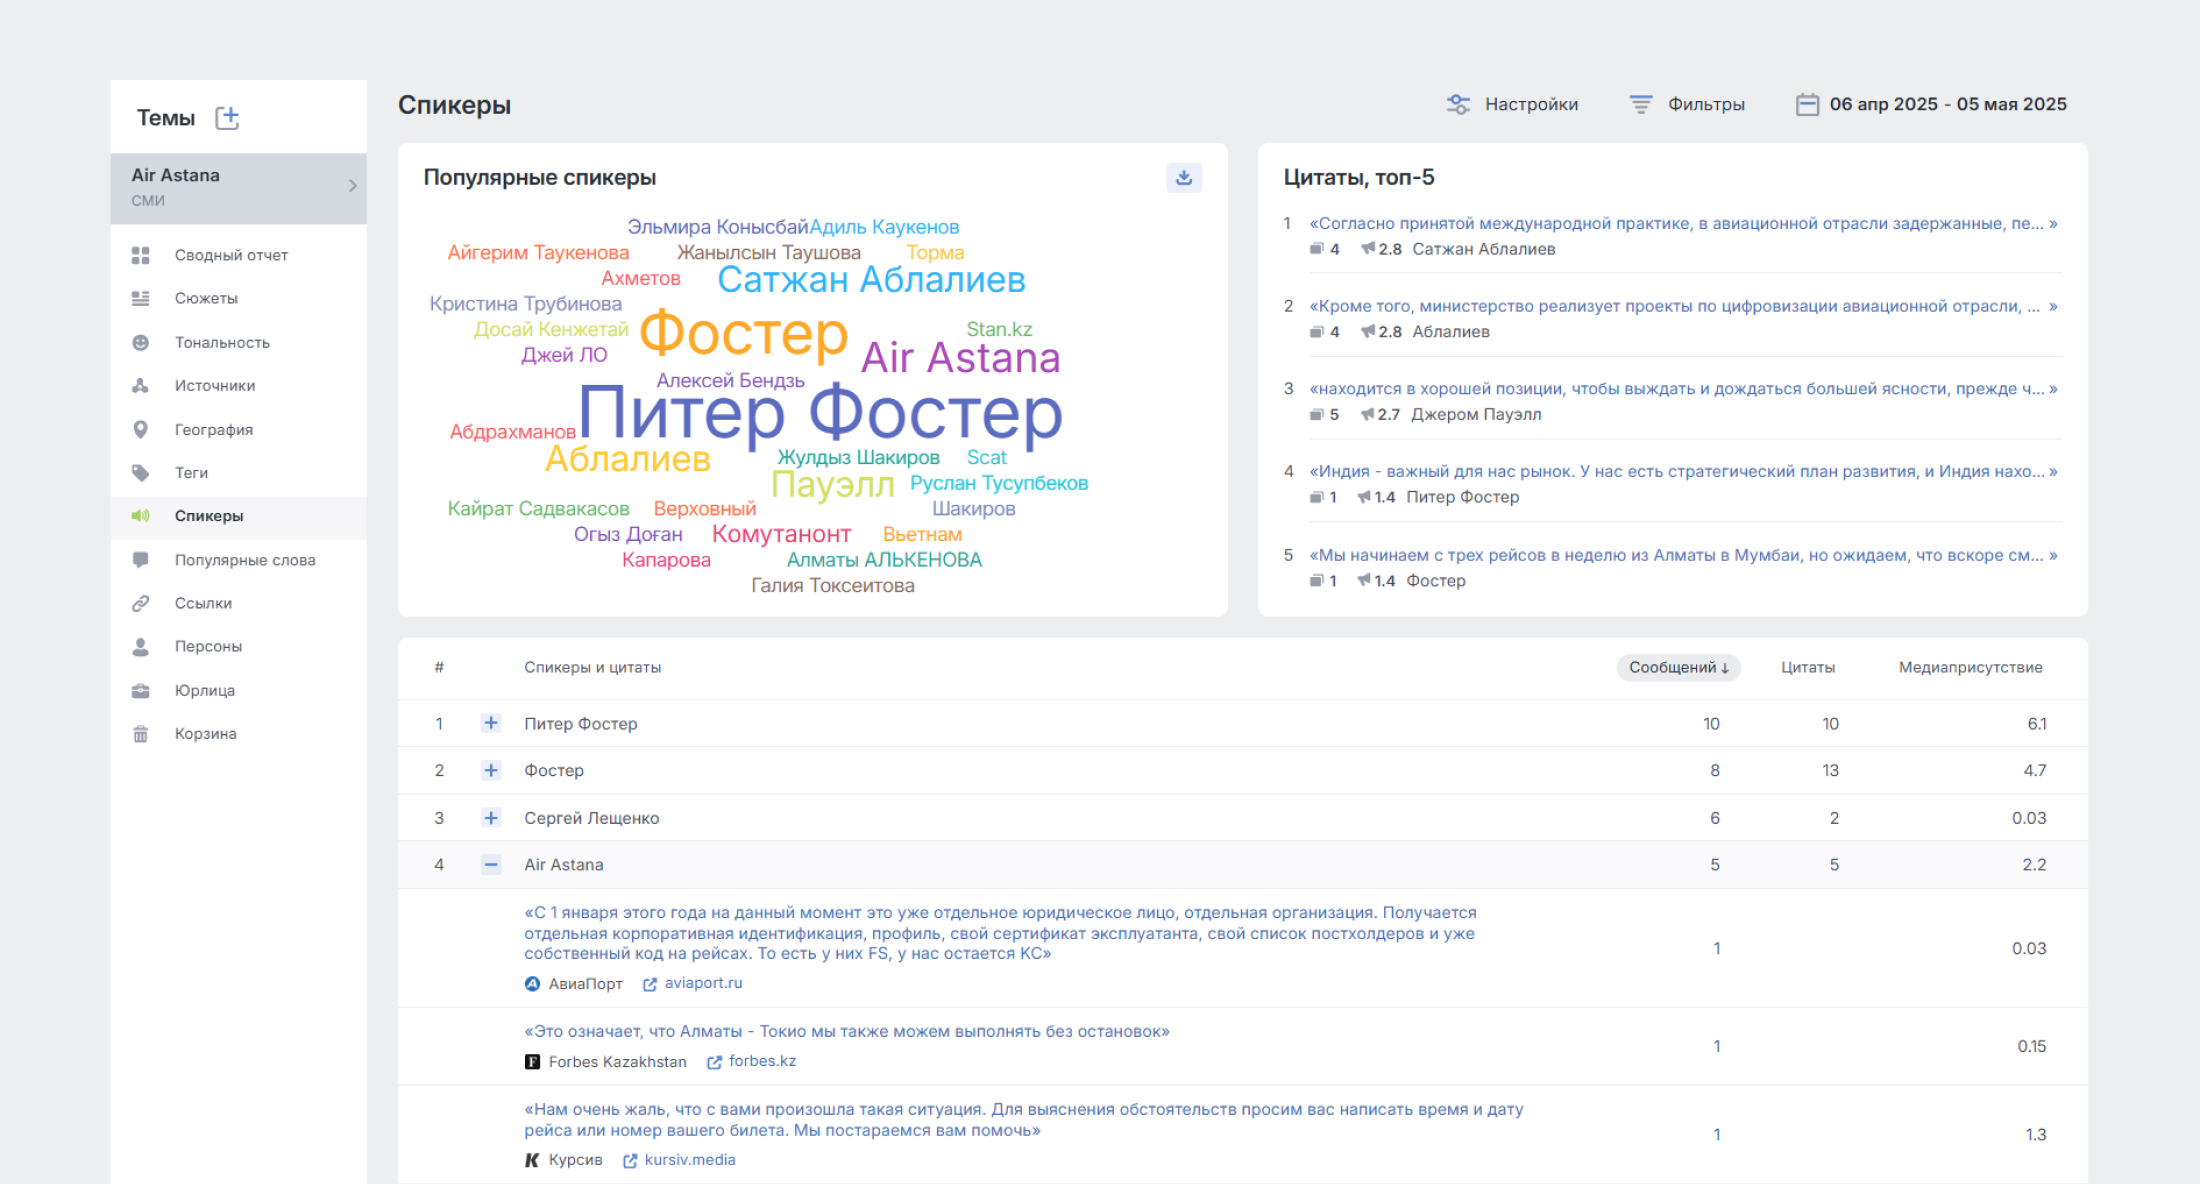This screenshot has height=1184, width=2200.
Task: Click the Настройки sliders icon
Action: [x=1458, y=104]
